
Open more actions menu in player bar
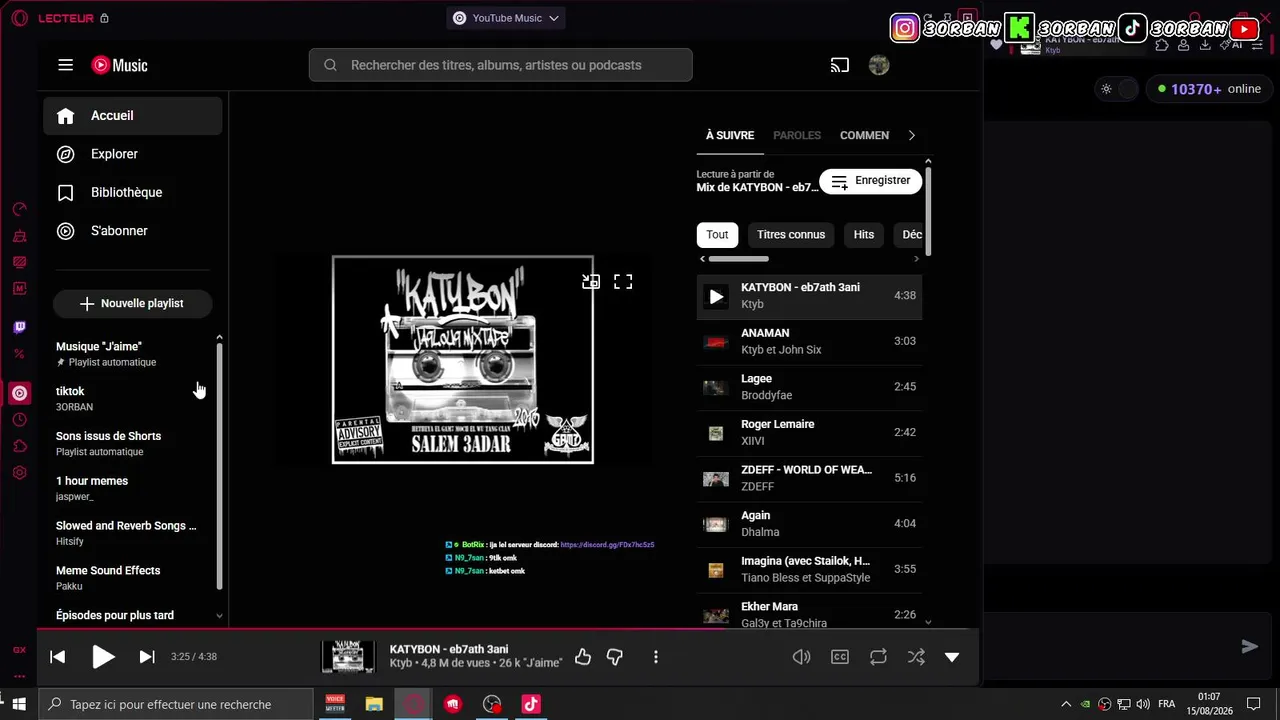click(x=656, y=657)
